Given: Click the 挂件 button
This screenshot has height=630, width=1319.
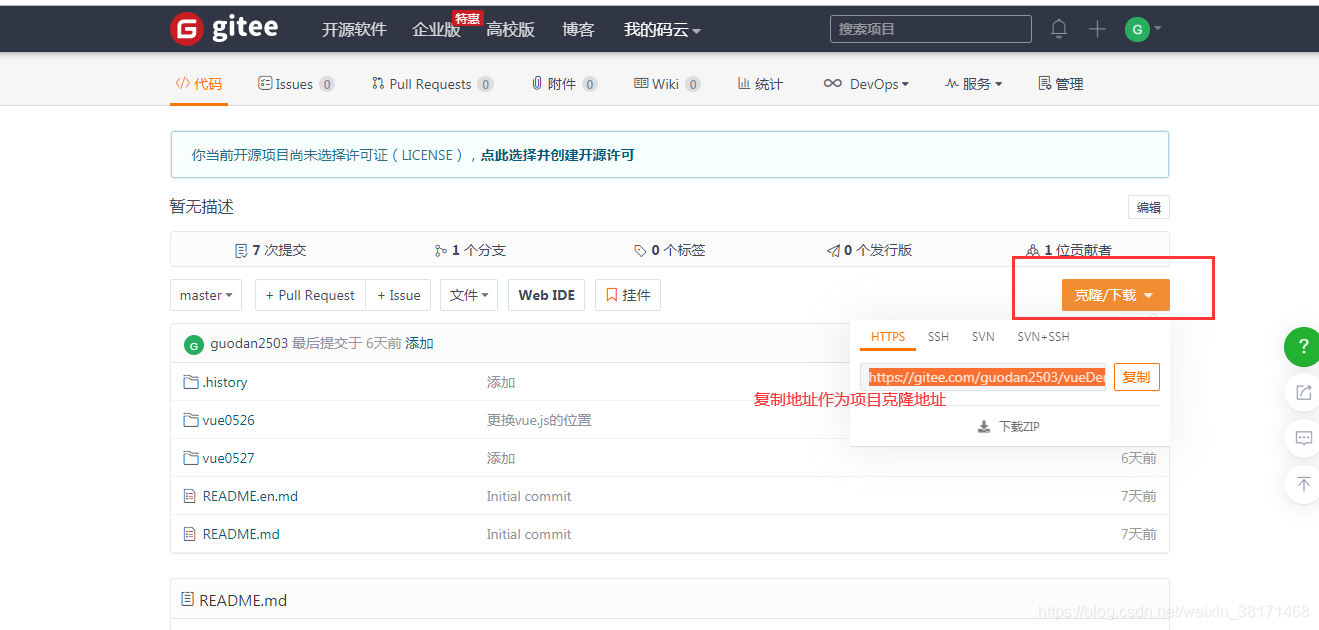Looking at the screenshot, I should coord(628,295).
